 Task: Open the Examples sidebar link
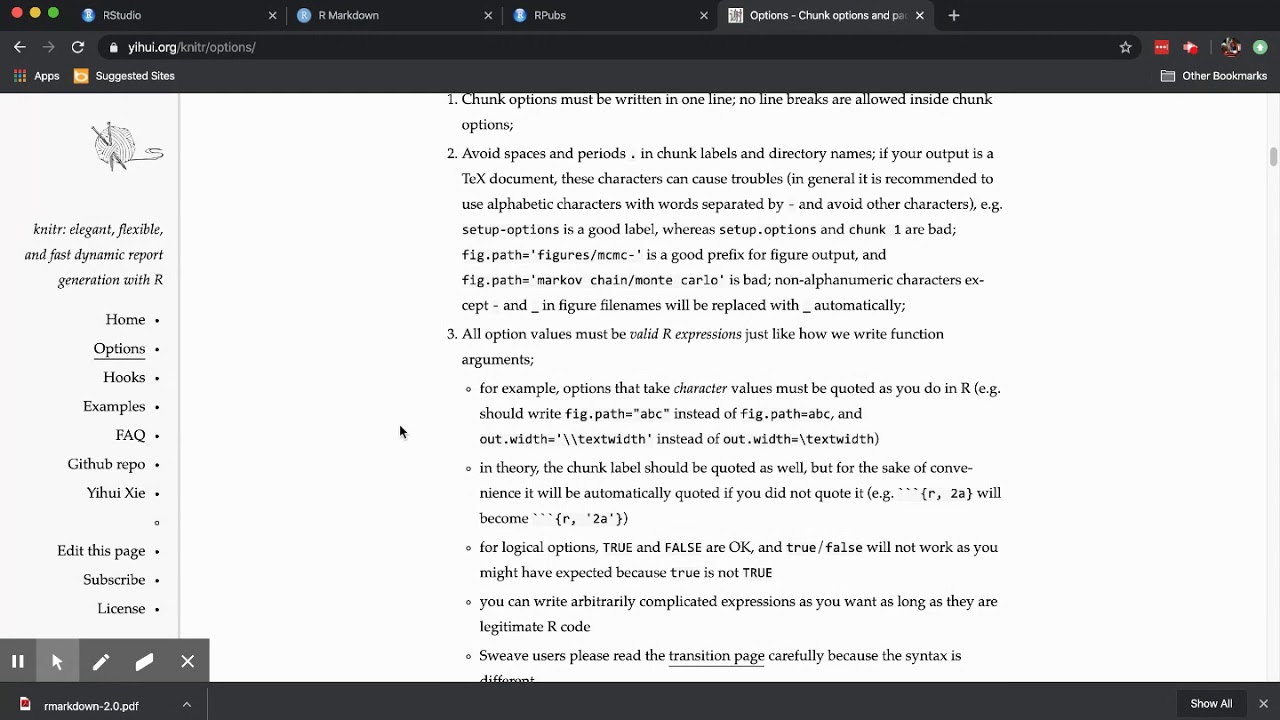pyautogui.click(x=114, y=406)
